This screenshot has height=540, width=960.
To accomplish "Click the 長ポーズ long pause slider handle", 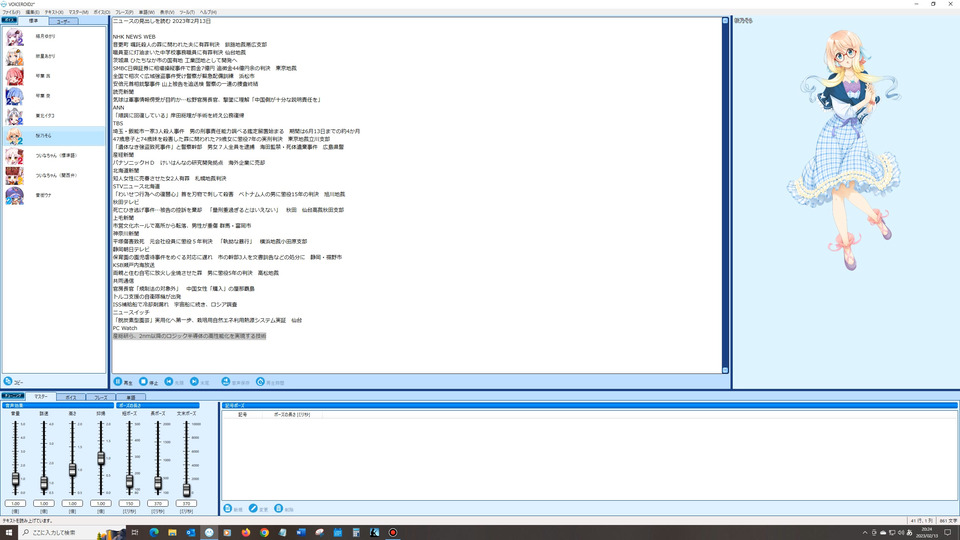I will click(158, 484).
